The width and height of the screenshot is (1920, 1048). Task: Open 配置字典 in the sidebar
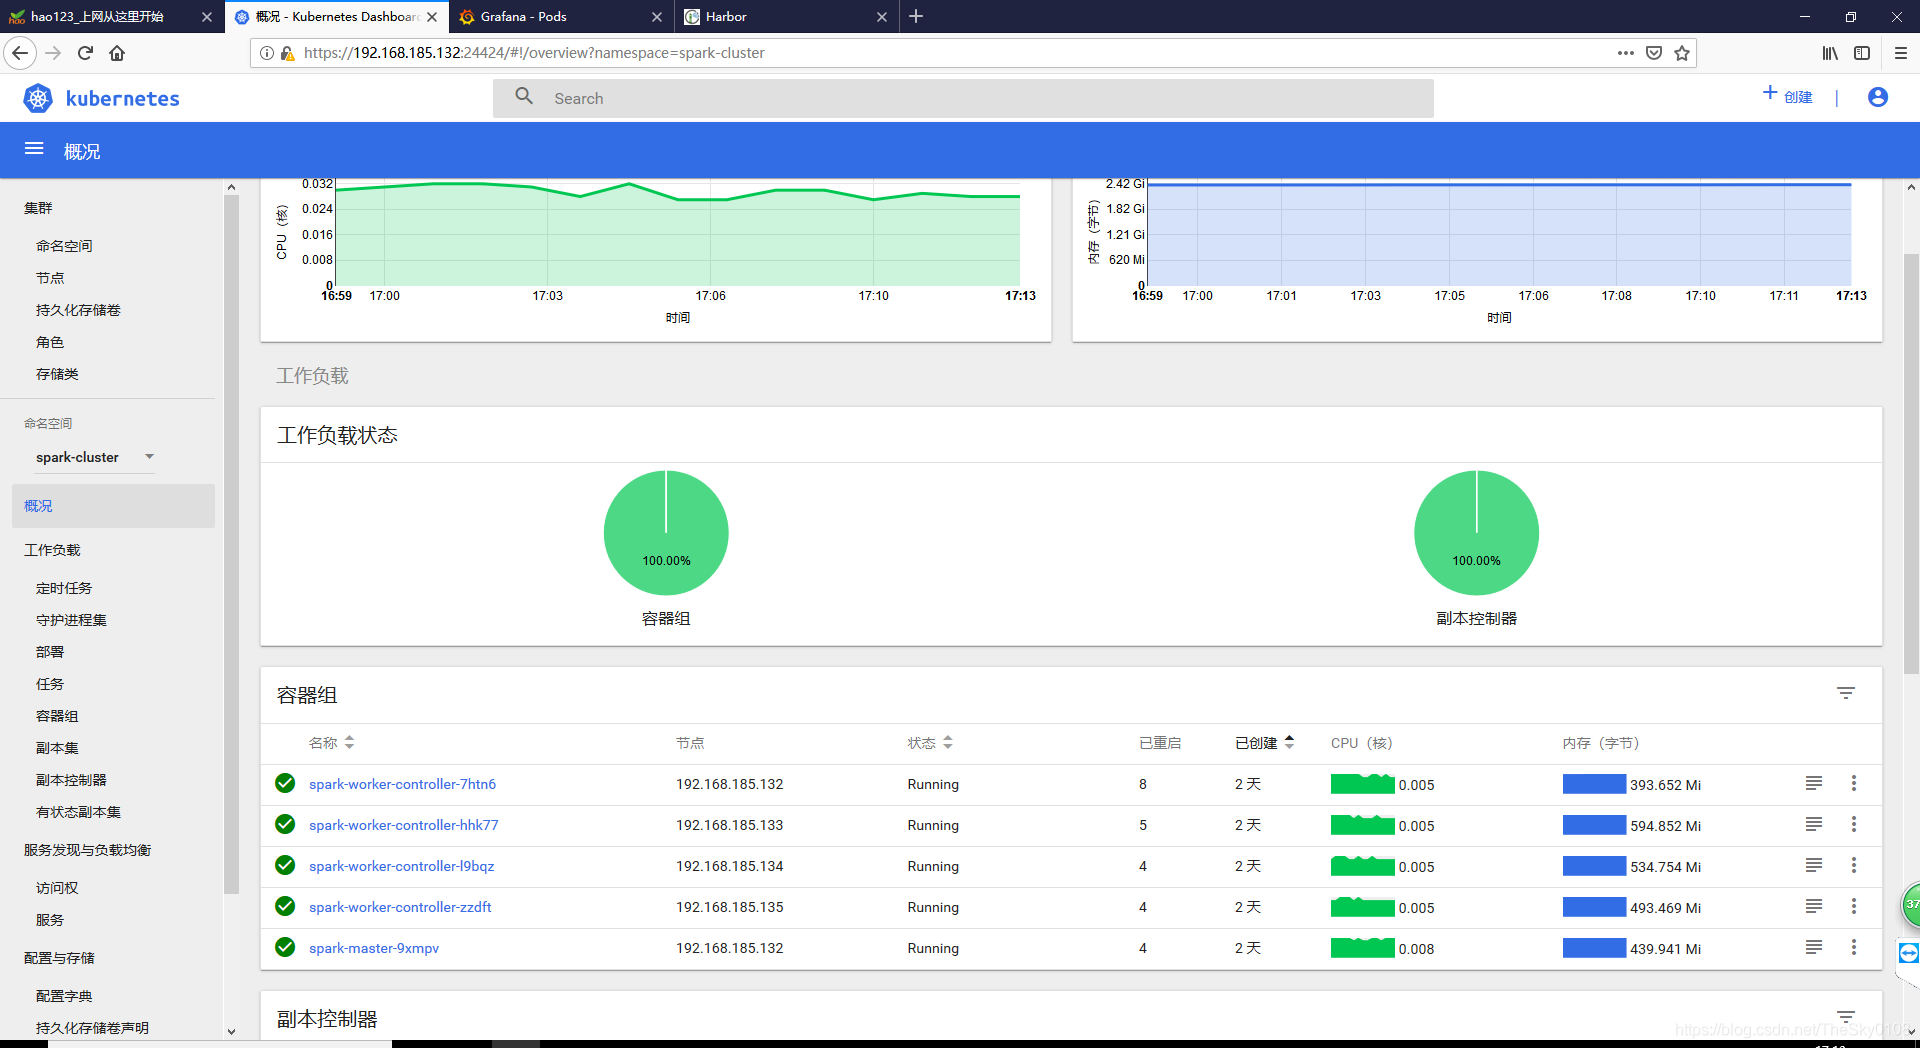pos(64,996)
